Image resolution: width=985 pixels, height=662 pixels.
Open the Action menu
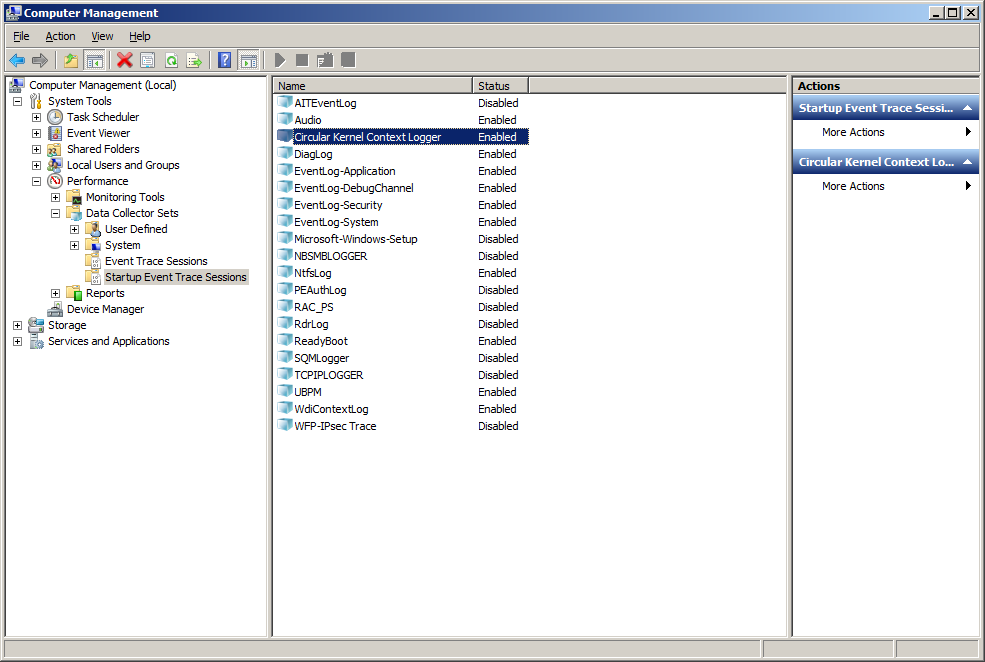[x=60, y=36]
